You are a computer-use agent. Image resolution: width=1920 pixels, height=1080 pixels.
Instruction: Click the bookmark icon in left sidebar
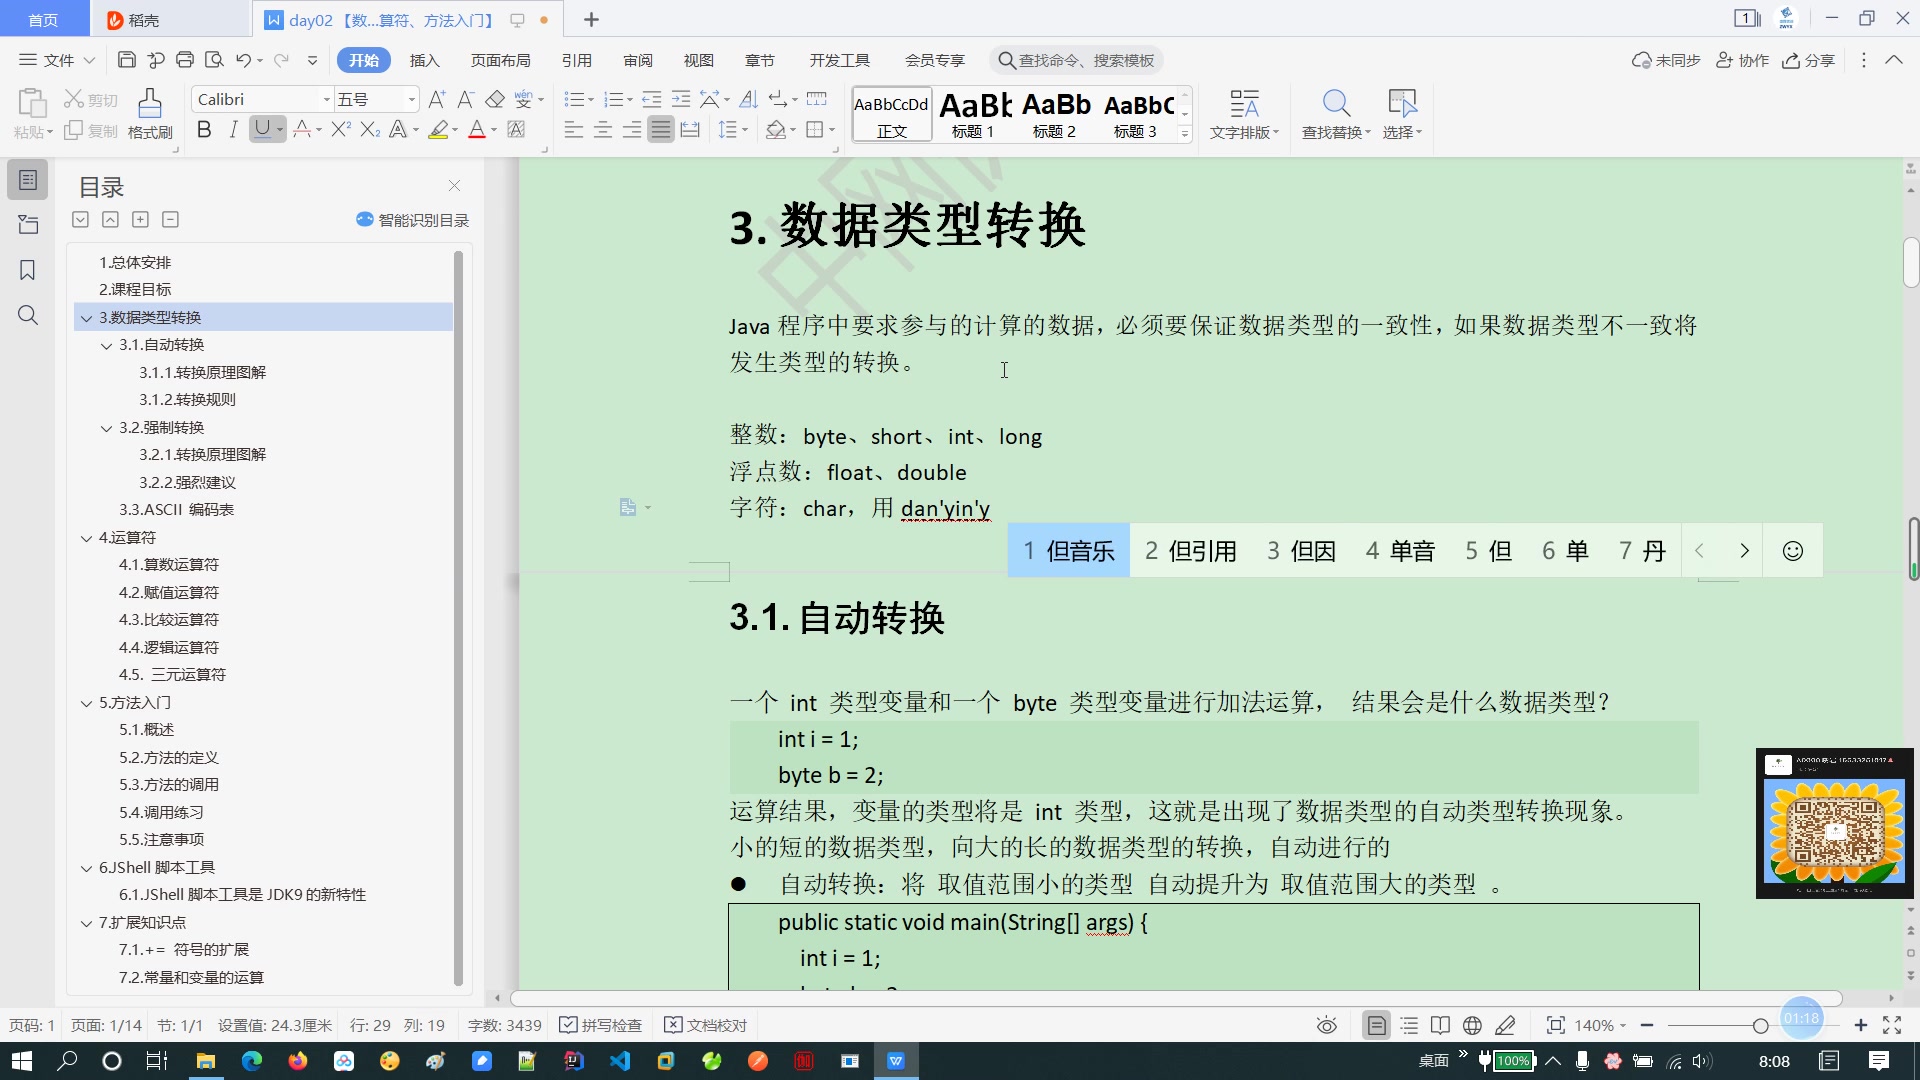pos(28,270)
